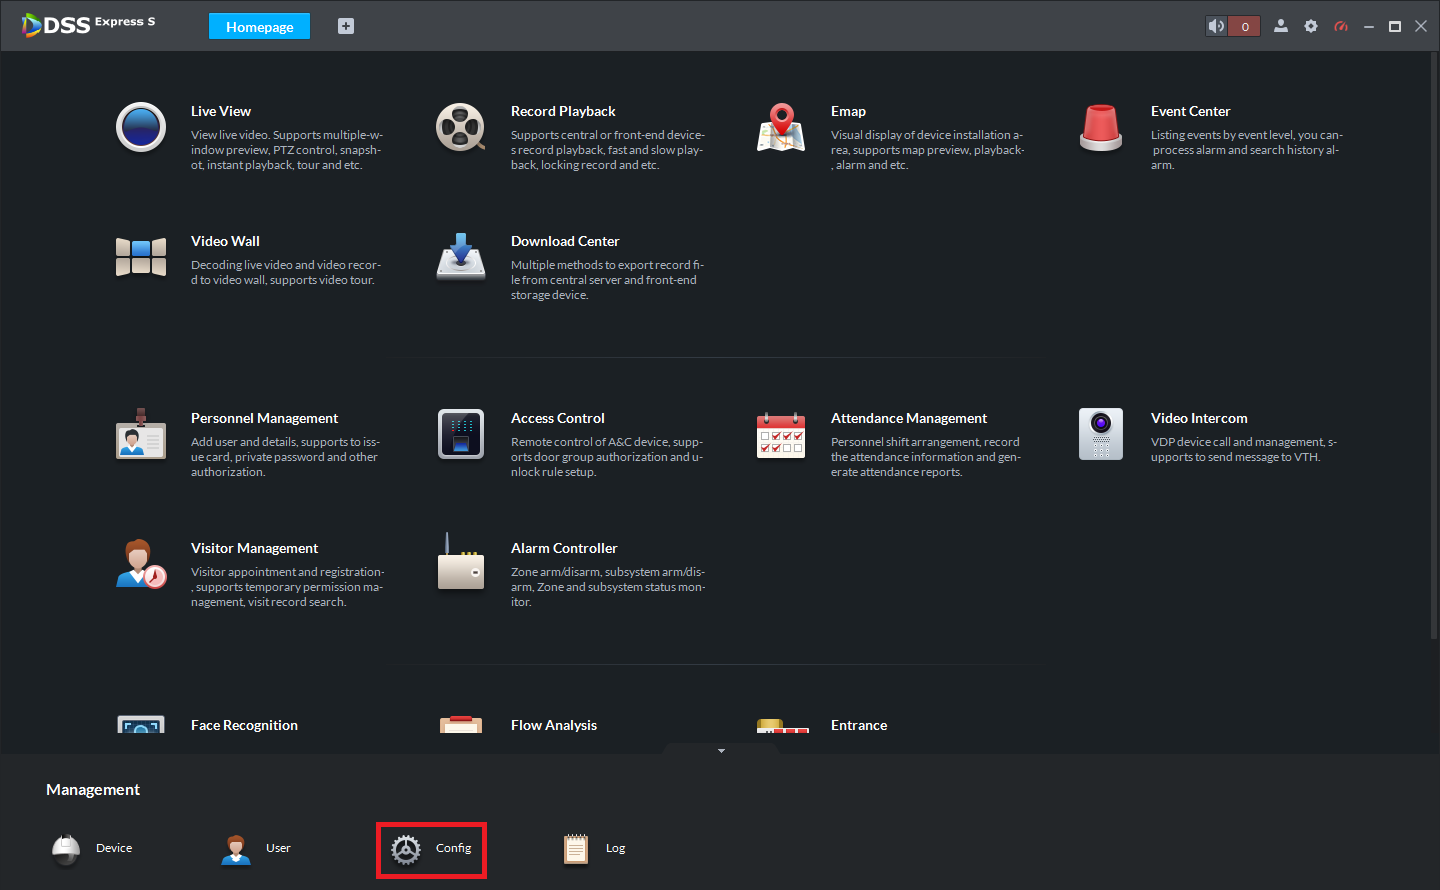
Task: Open the Visitor Management person icon
Action: (x=141, y=564)
